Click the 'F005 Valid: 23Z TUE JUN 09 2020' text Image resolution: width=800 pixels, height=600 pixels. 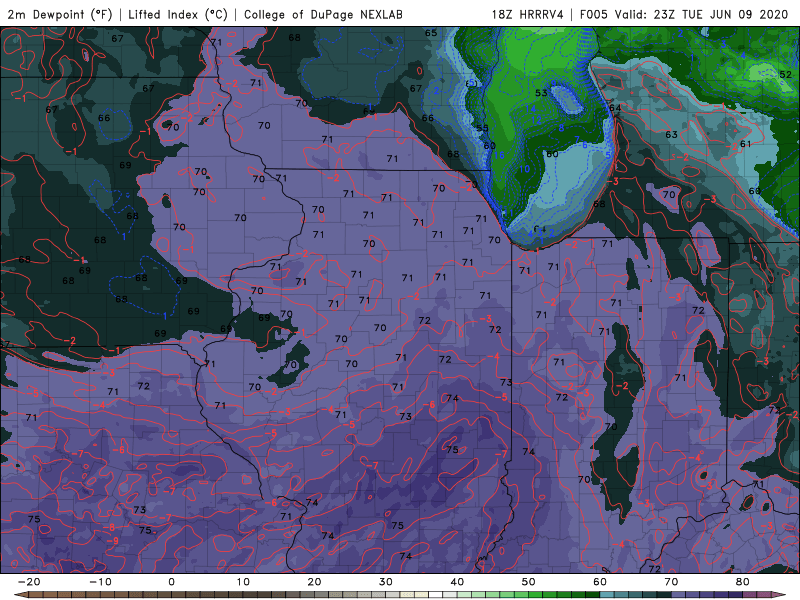[684, 14]
